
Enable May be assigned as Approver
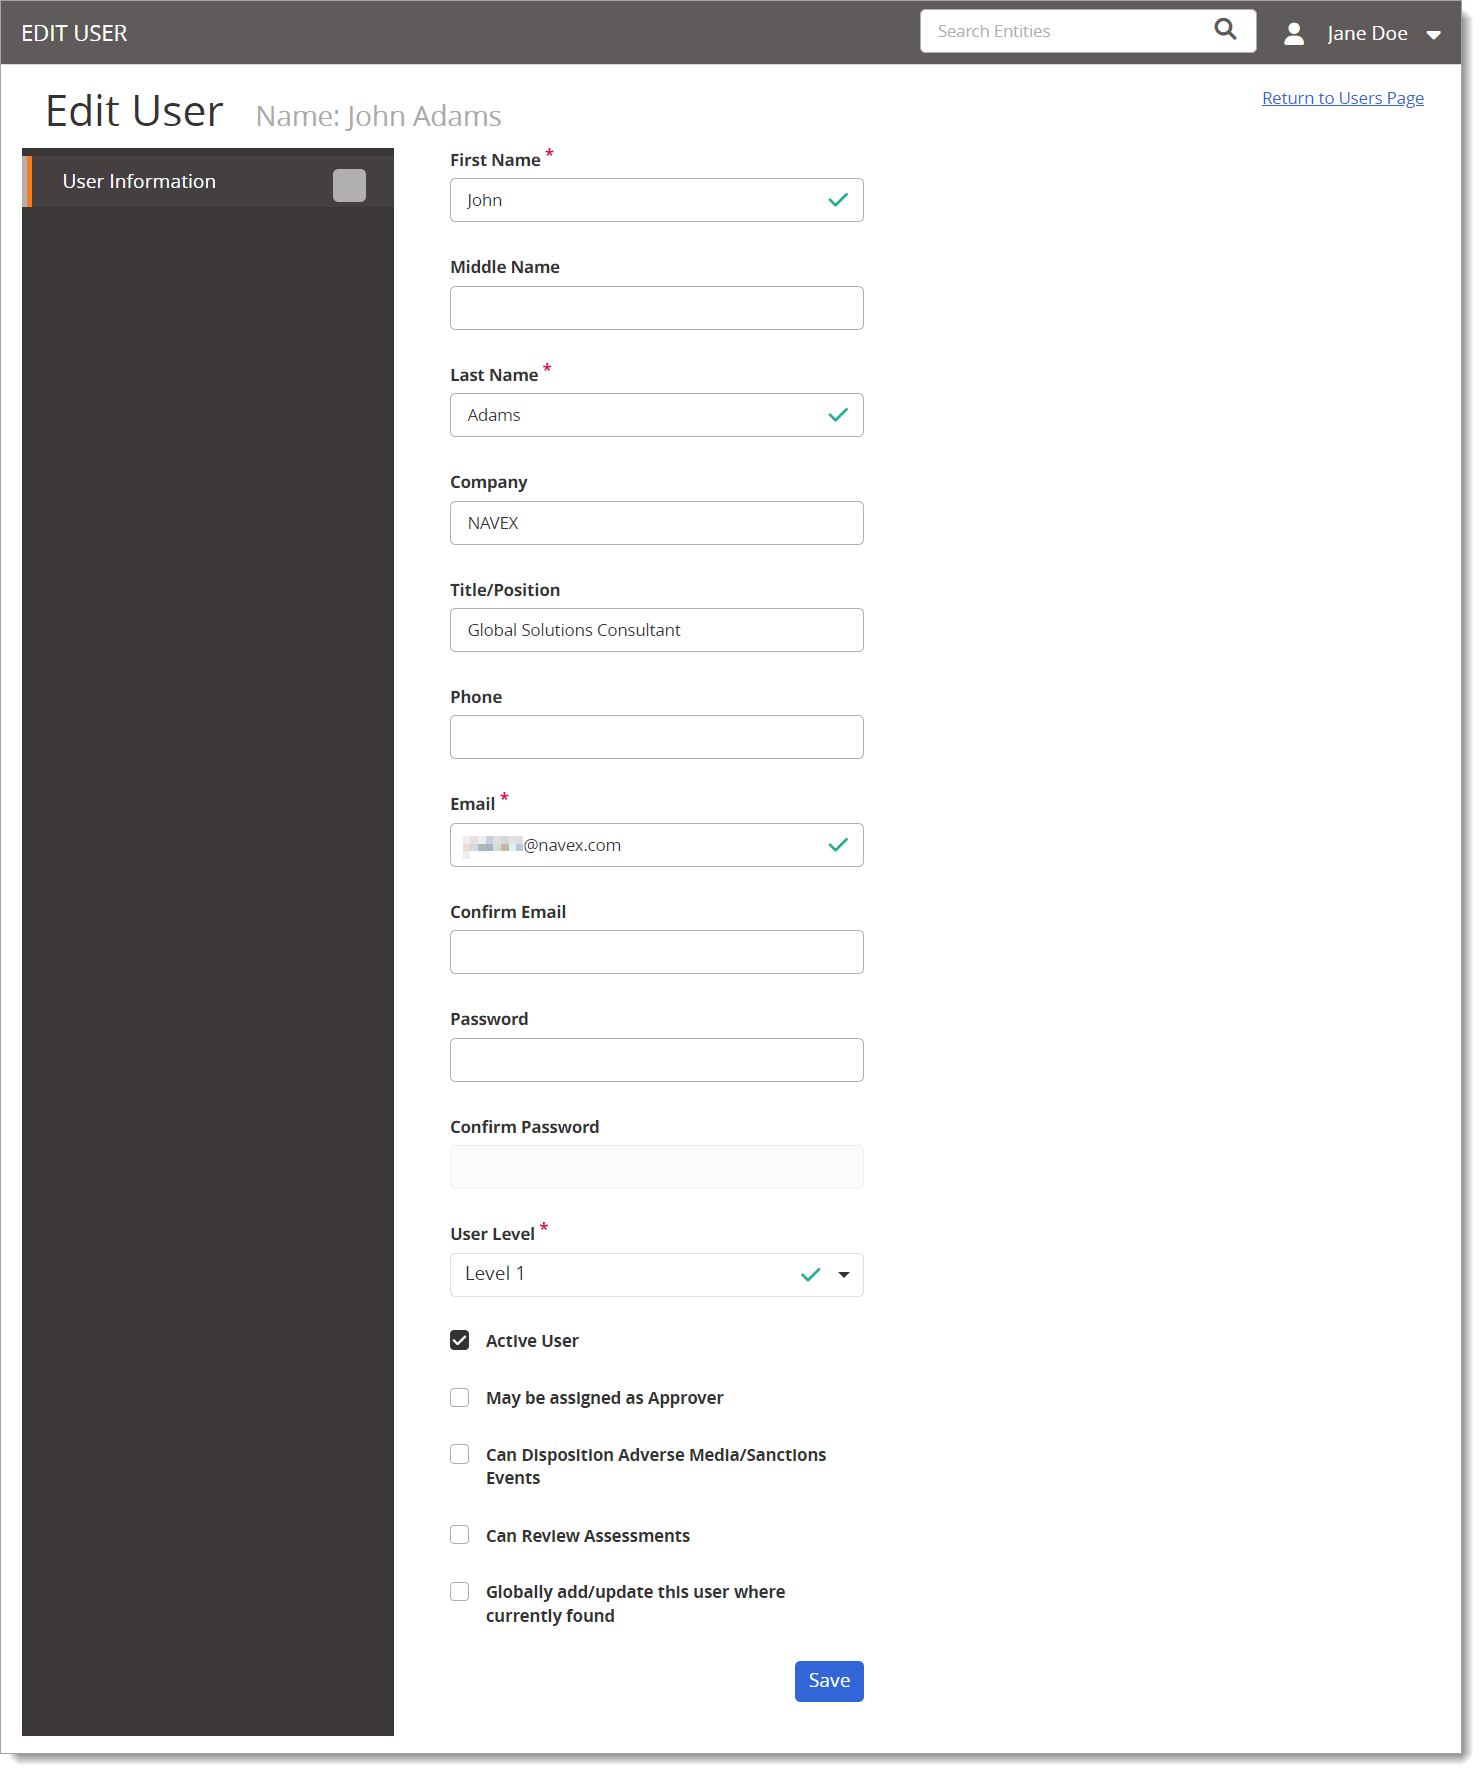tap(460, 1397)
